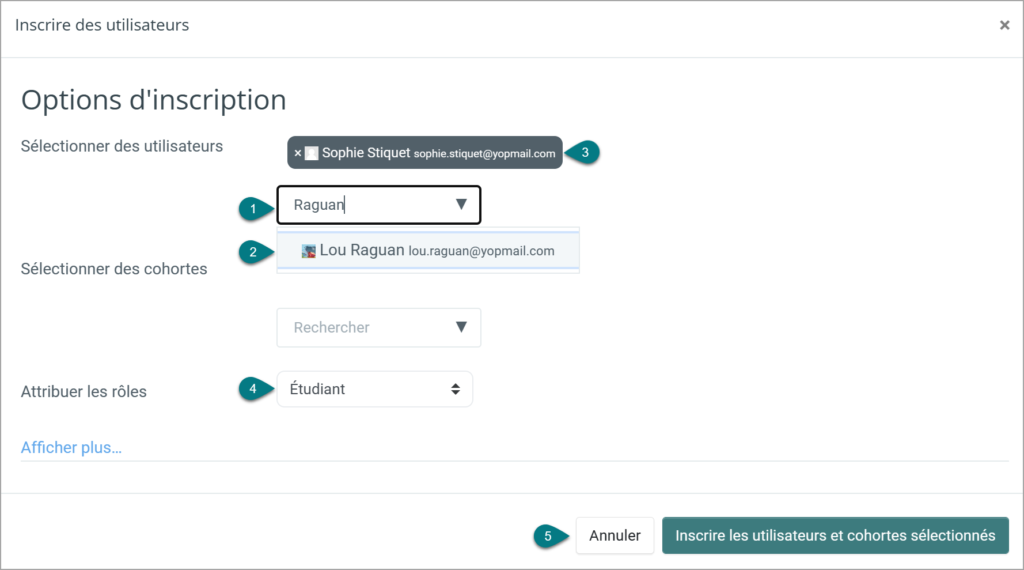This screenshot has width=1024, height=570.
Task: Remove Sophie Stiquet using the x icon
Action: (298, 153)
